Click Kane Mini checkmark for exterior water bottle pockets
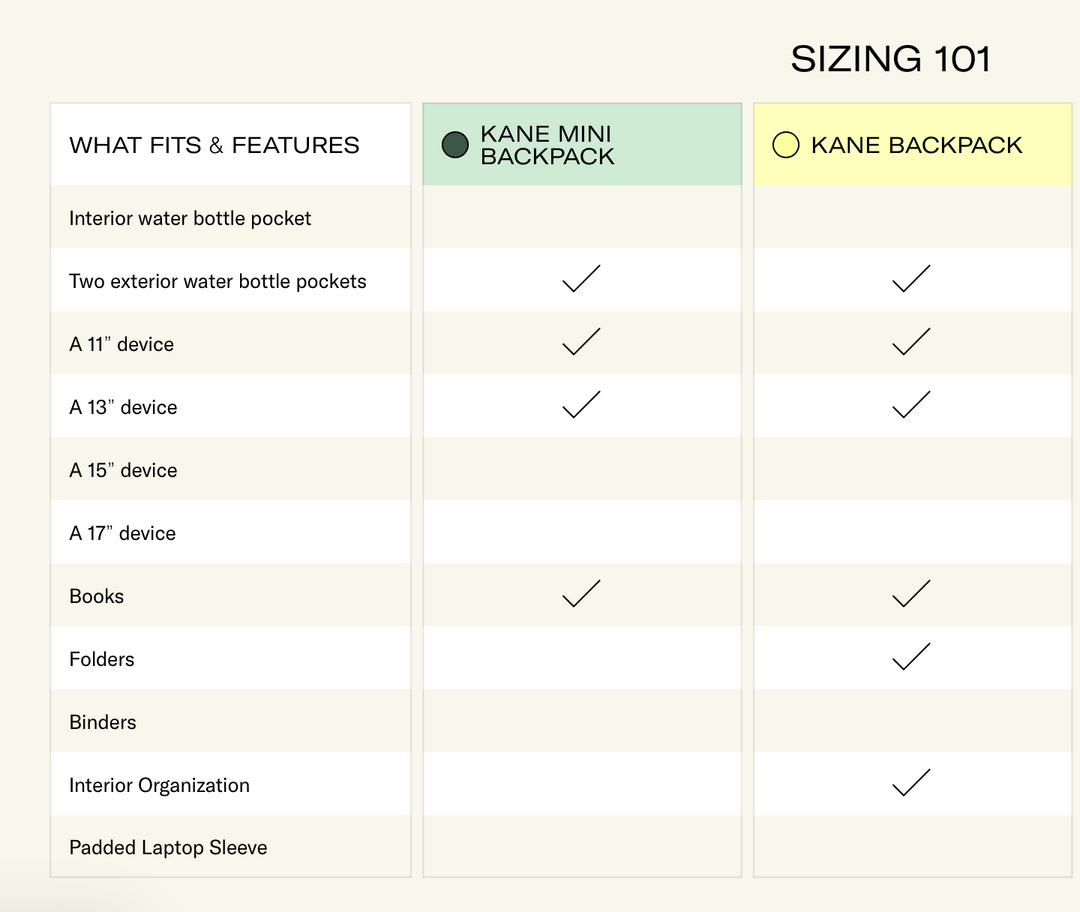This screenshot has height=912, width=1080. 581,279
